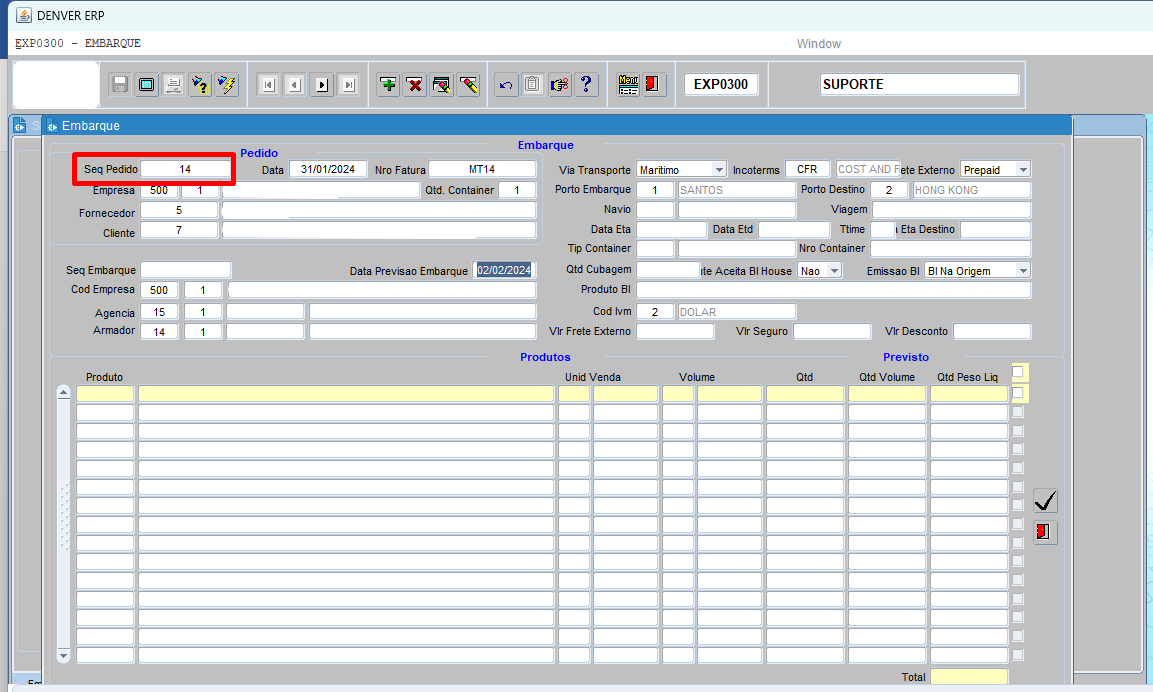Viewport: 1153px width, 692px height.
Task: Click the red door icon below the checkmark
Action: tap(1045, 532)
